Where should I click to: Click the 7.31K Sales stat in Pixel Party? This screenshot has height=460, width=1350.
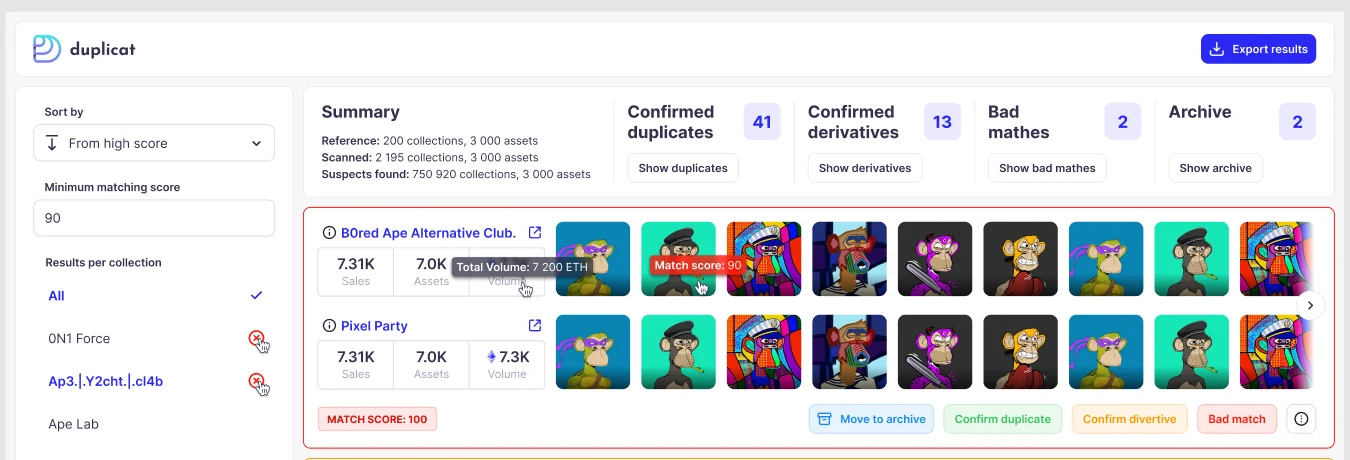pyautogui.click(x=356, y=364)
